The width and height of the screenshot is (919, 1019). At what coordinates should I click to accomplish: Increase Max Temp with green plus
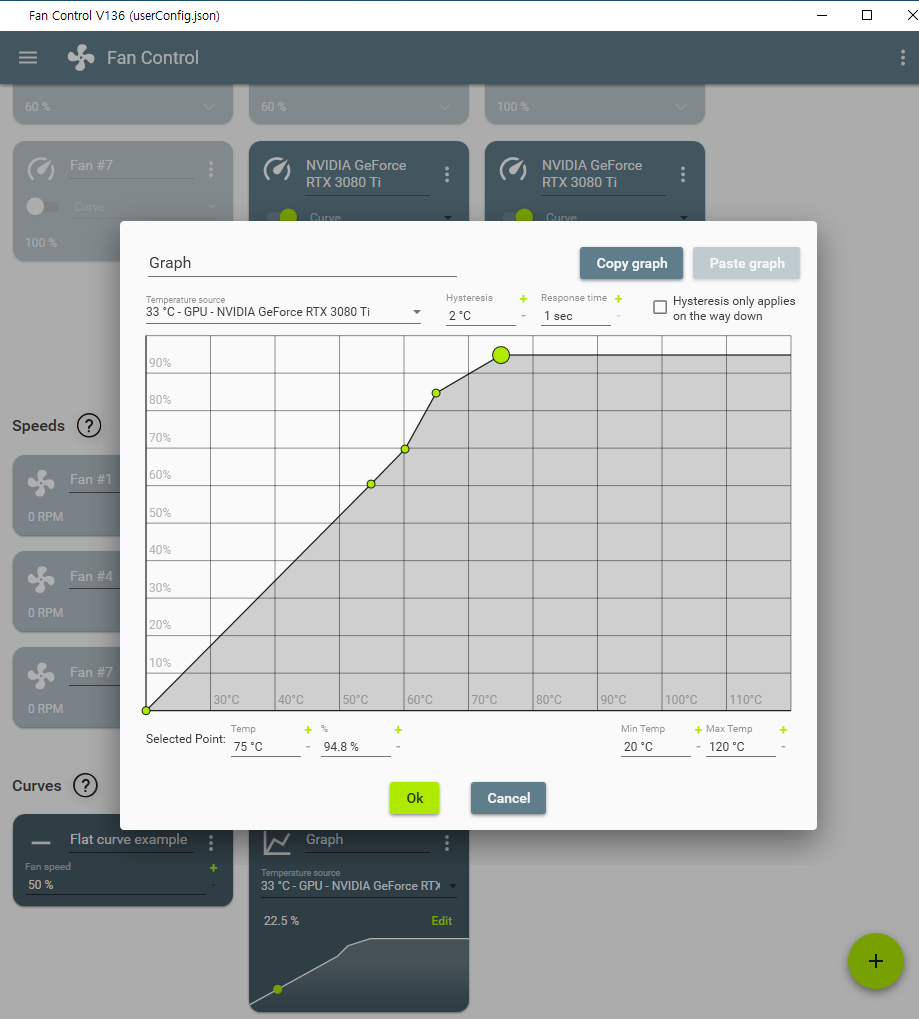click(783, 730)
